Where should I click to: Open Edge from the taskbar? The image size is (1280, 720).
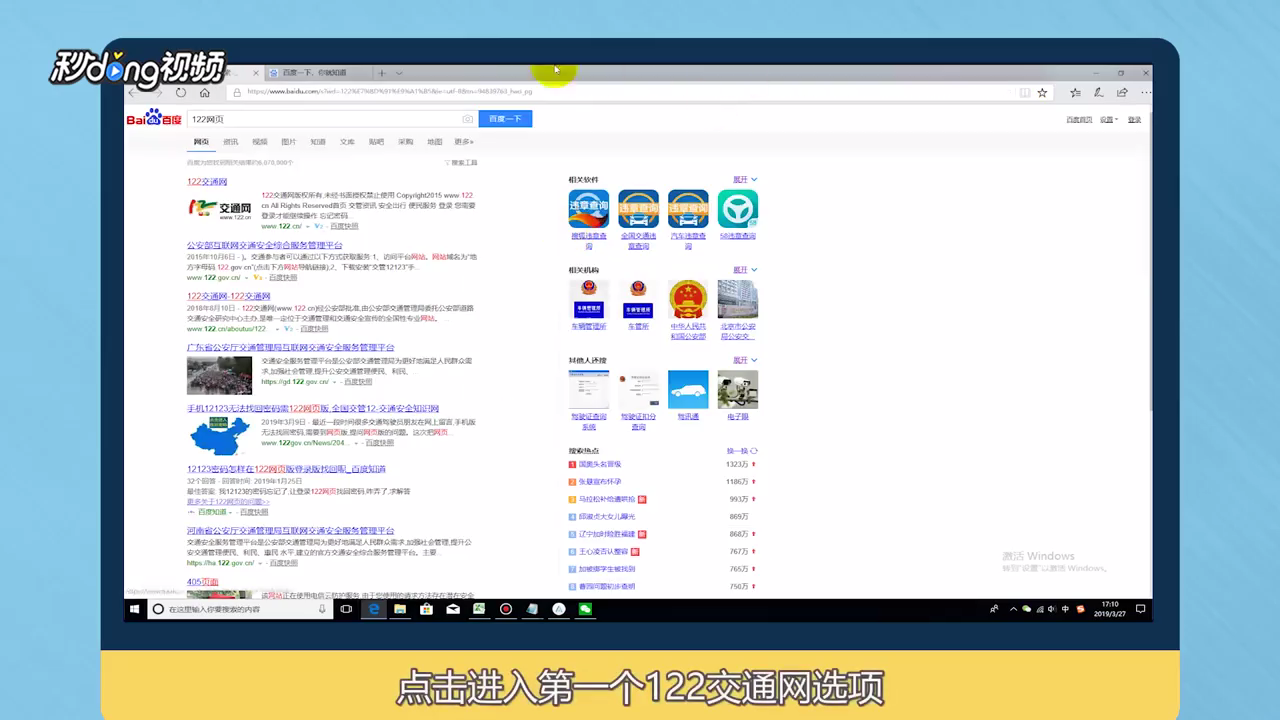[x=374, y=609]
